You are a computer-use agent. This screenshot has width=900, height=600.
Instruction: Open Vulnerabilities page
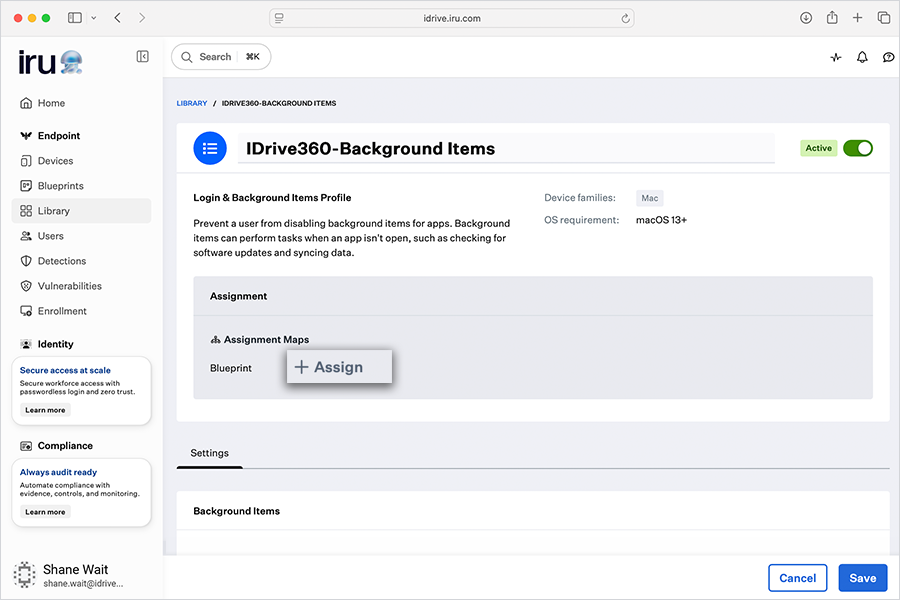coord(81,286)
